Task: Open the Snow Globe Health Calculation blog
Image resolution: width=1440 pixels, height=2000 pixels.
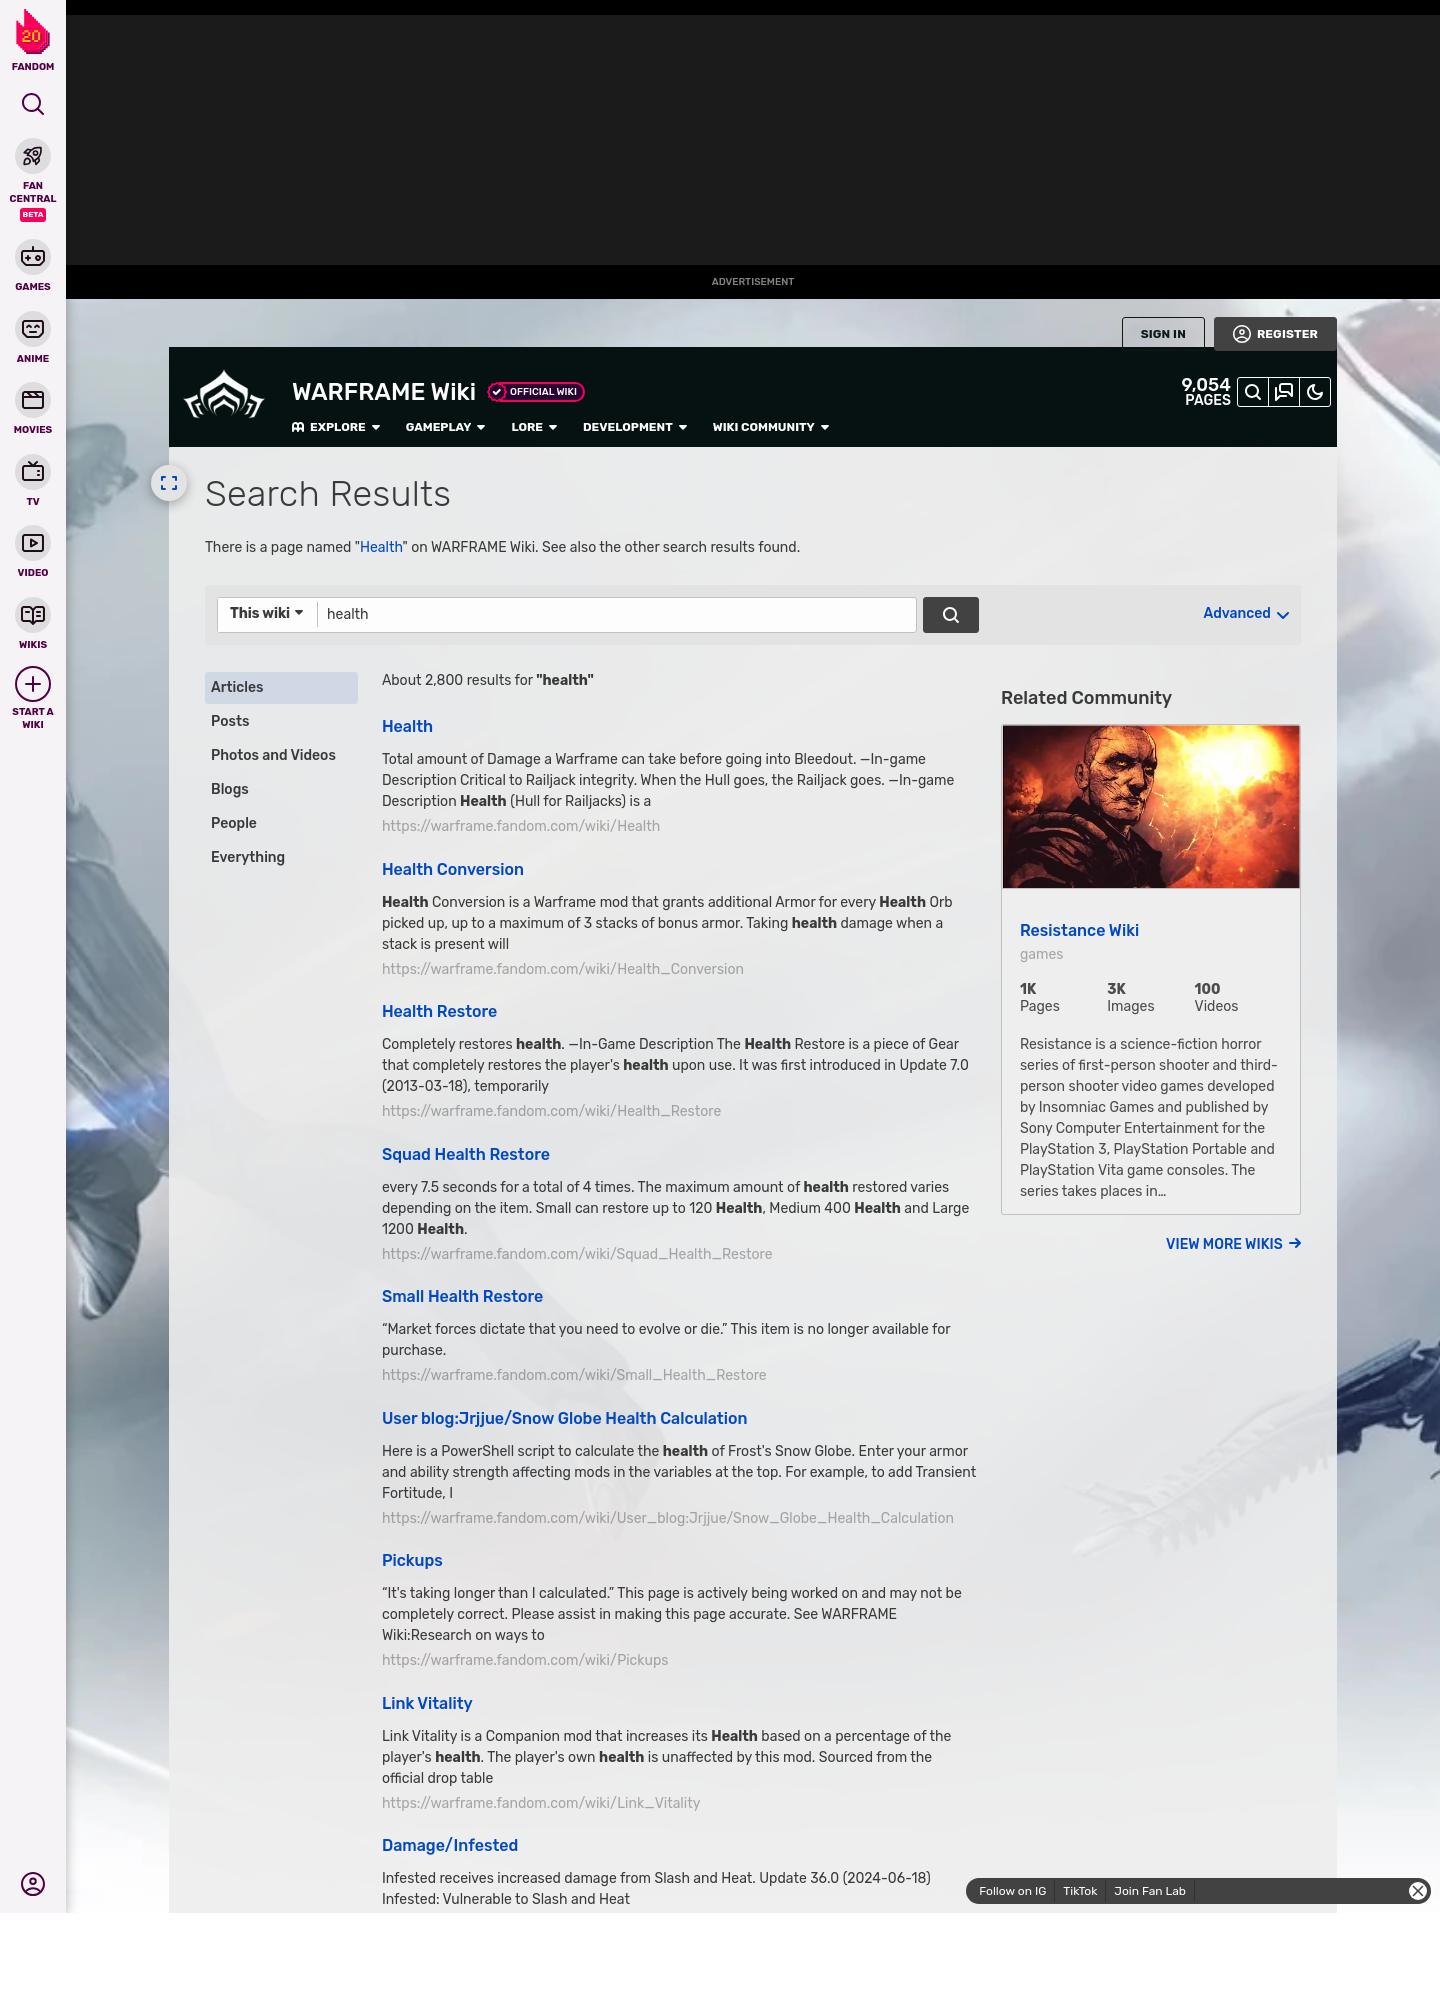Action: [x=564, y=1418]
